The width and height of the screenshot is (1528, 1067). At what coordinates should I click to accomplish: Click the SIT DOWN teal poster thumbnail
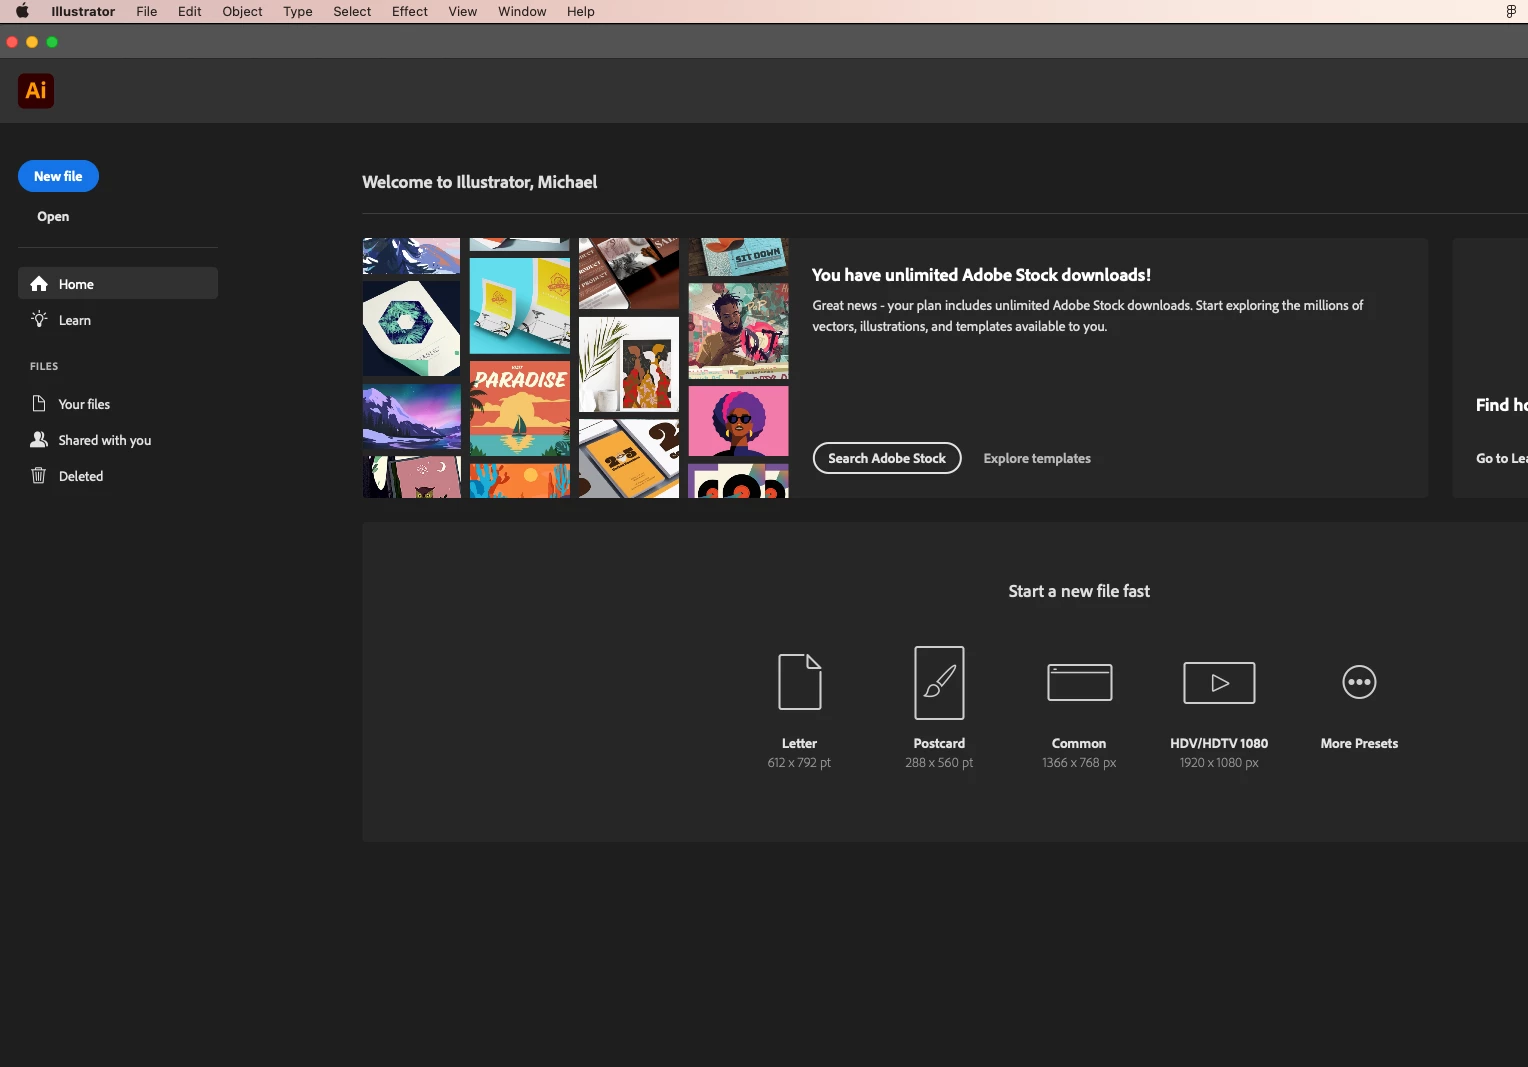(x=738, y=257)
